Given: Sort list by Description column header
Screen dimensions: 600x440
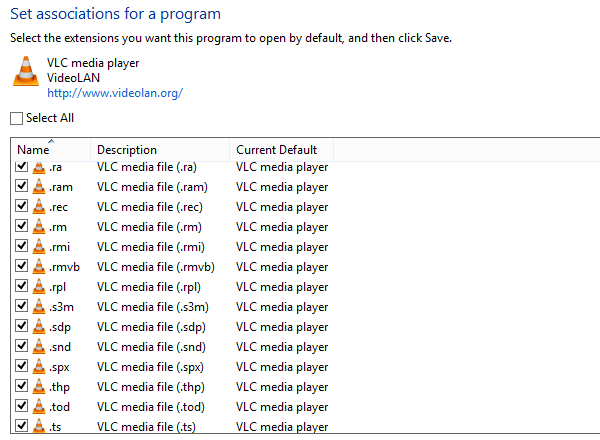Looking at the screenshot, I should tap(160, 150).
